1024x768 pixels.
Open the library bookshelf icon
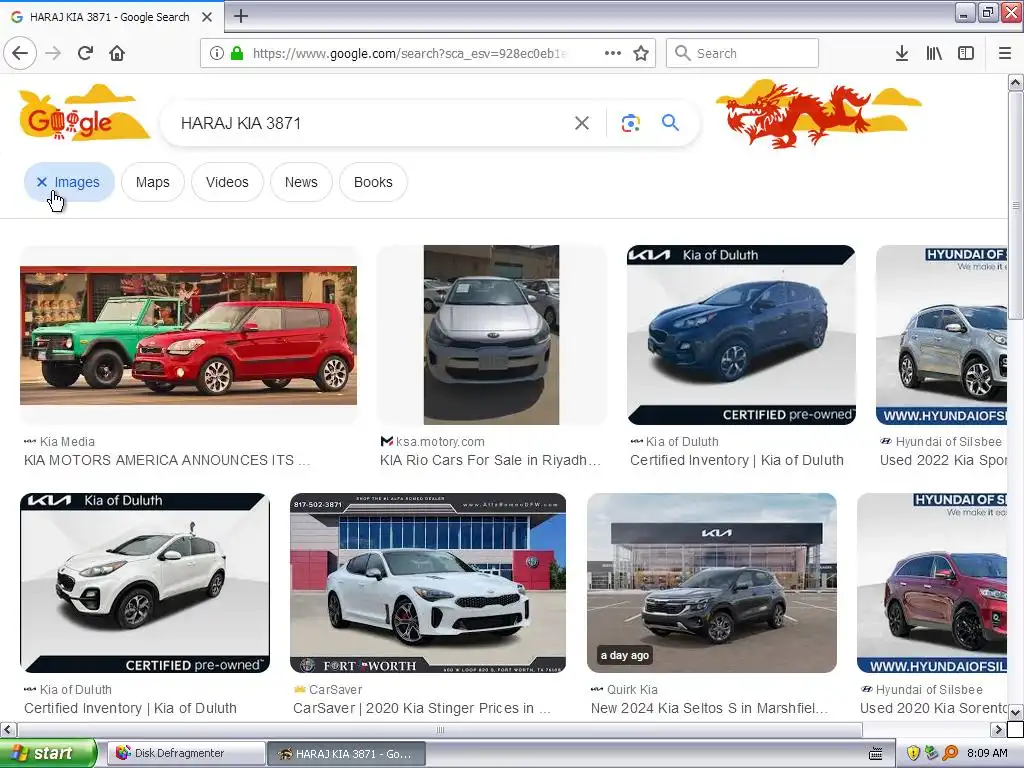934,54
